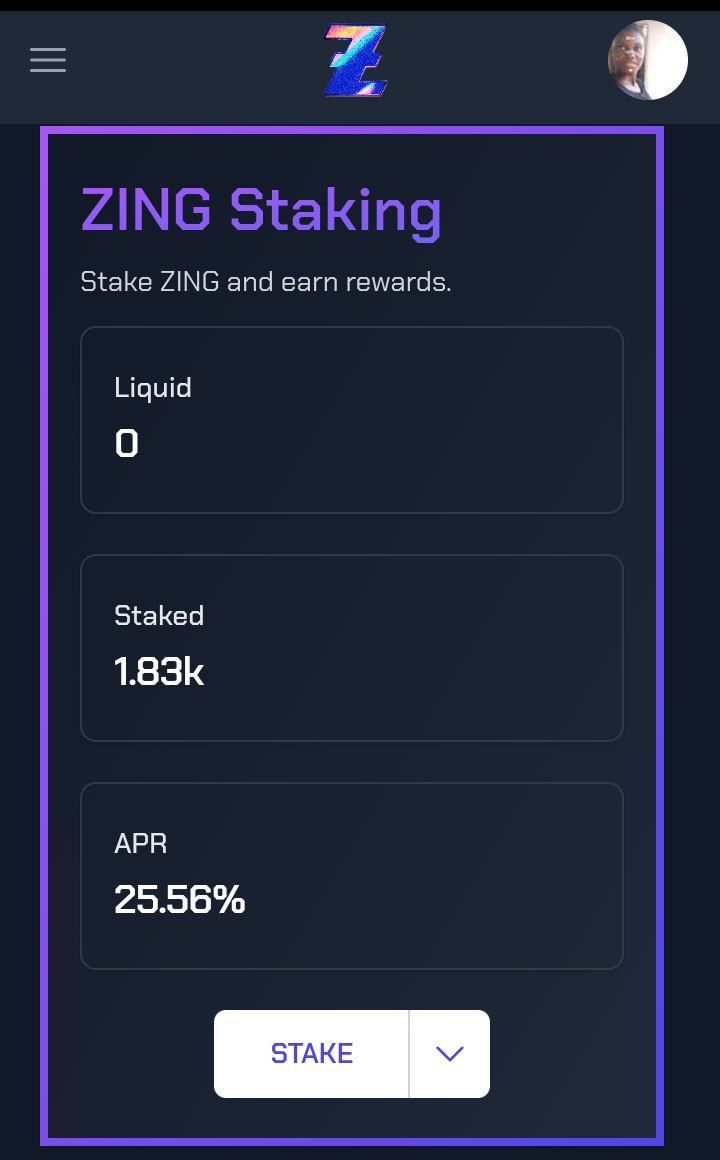Click the Liquid label

[153, 388]
